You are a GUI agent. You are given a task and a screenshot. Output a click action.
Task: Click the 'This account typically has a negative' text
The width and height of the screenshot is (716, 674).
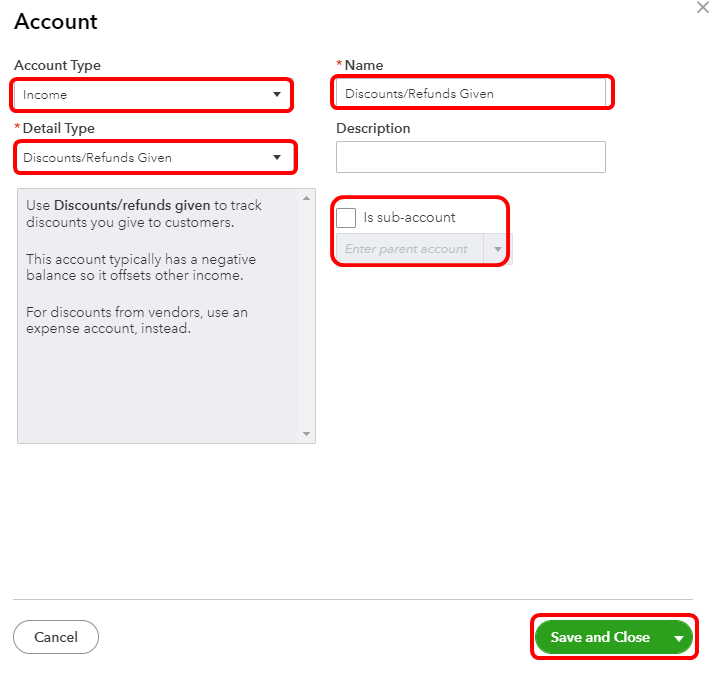tap(141, 267)
